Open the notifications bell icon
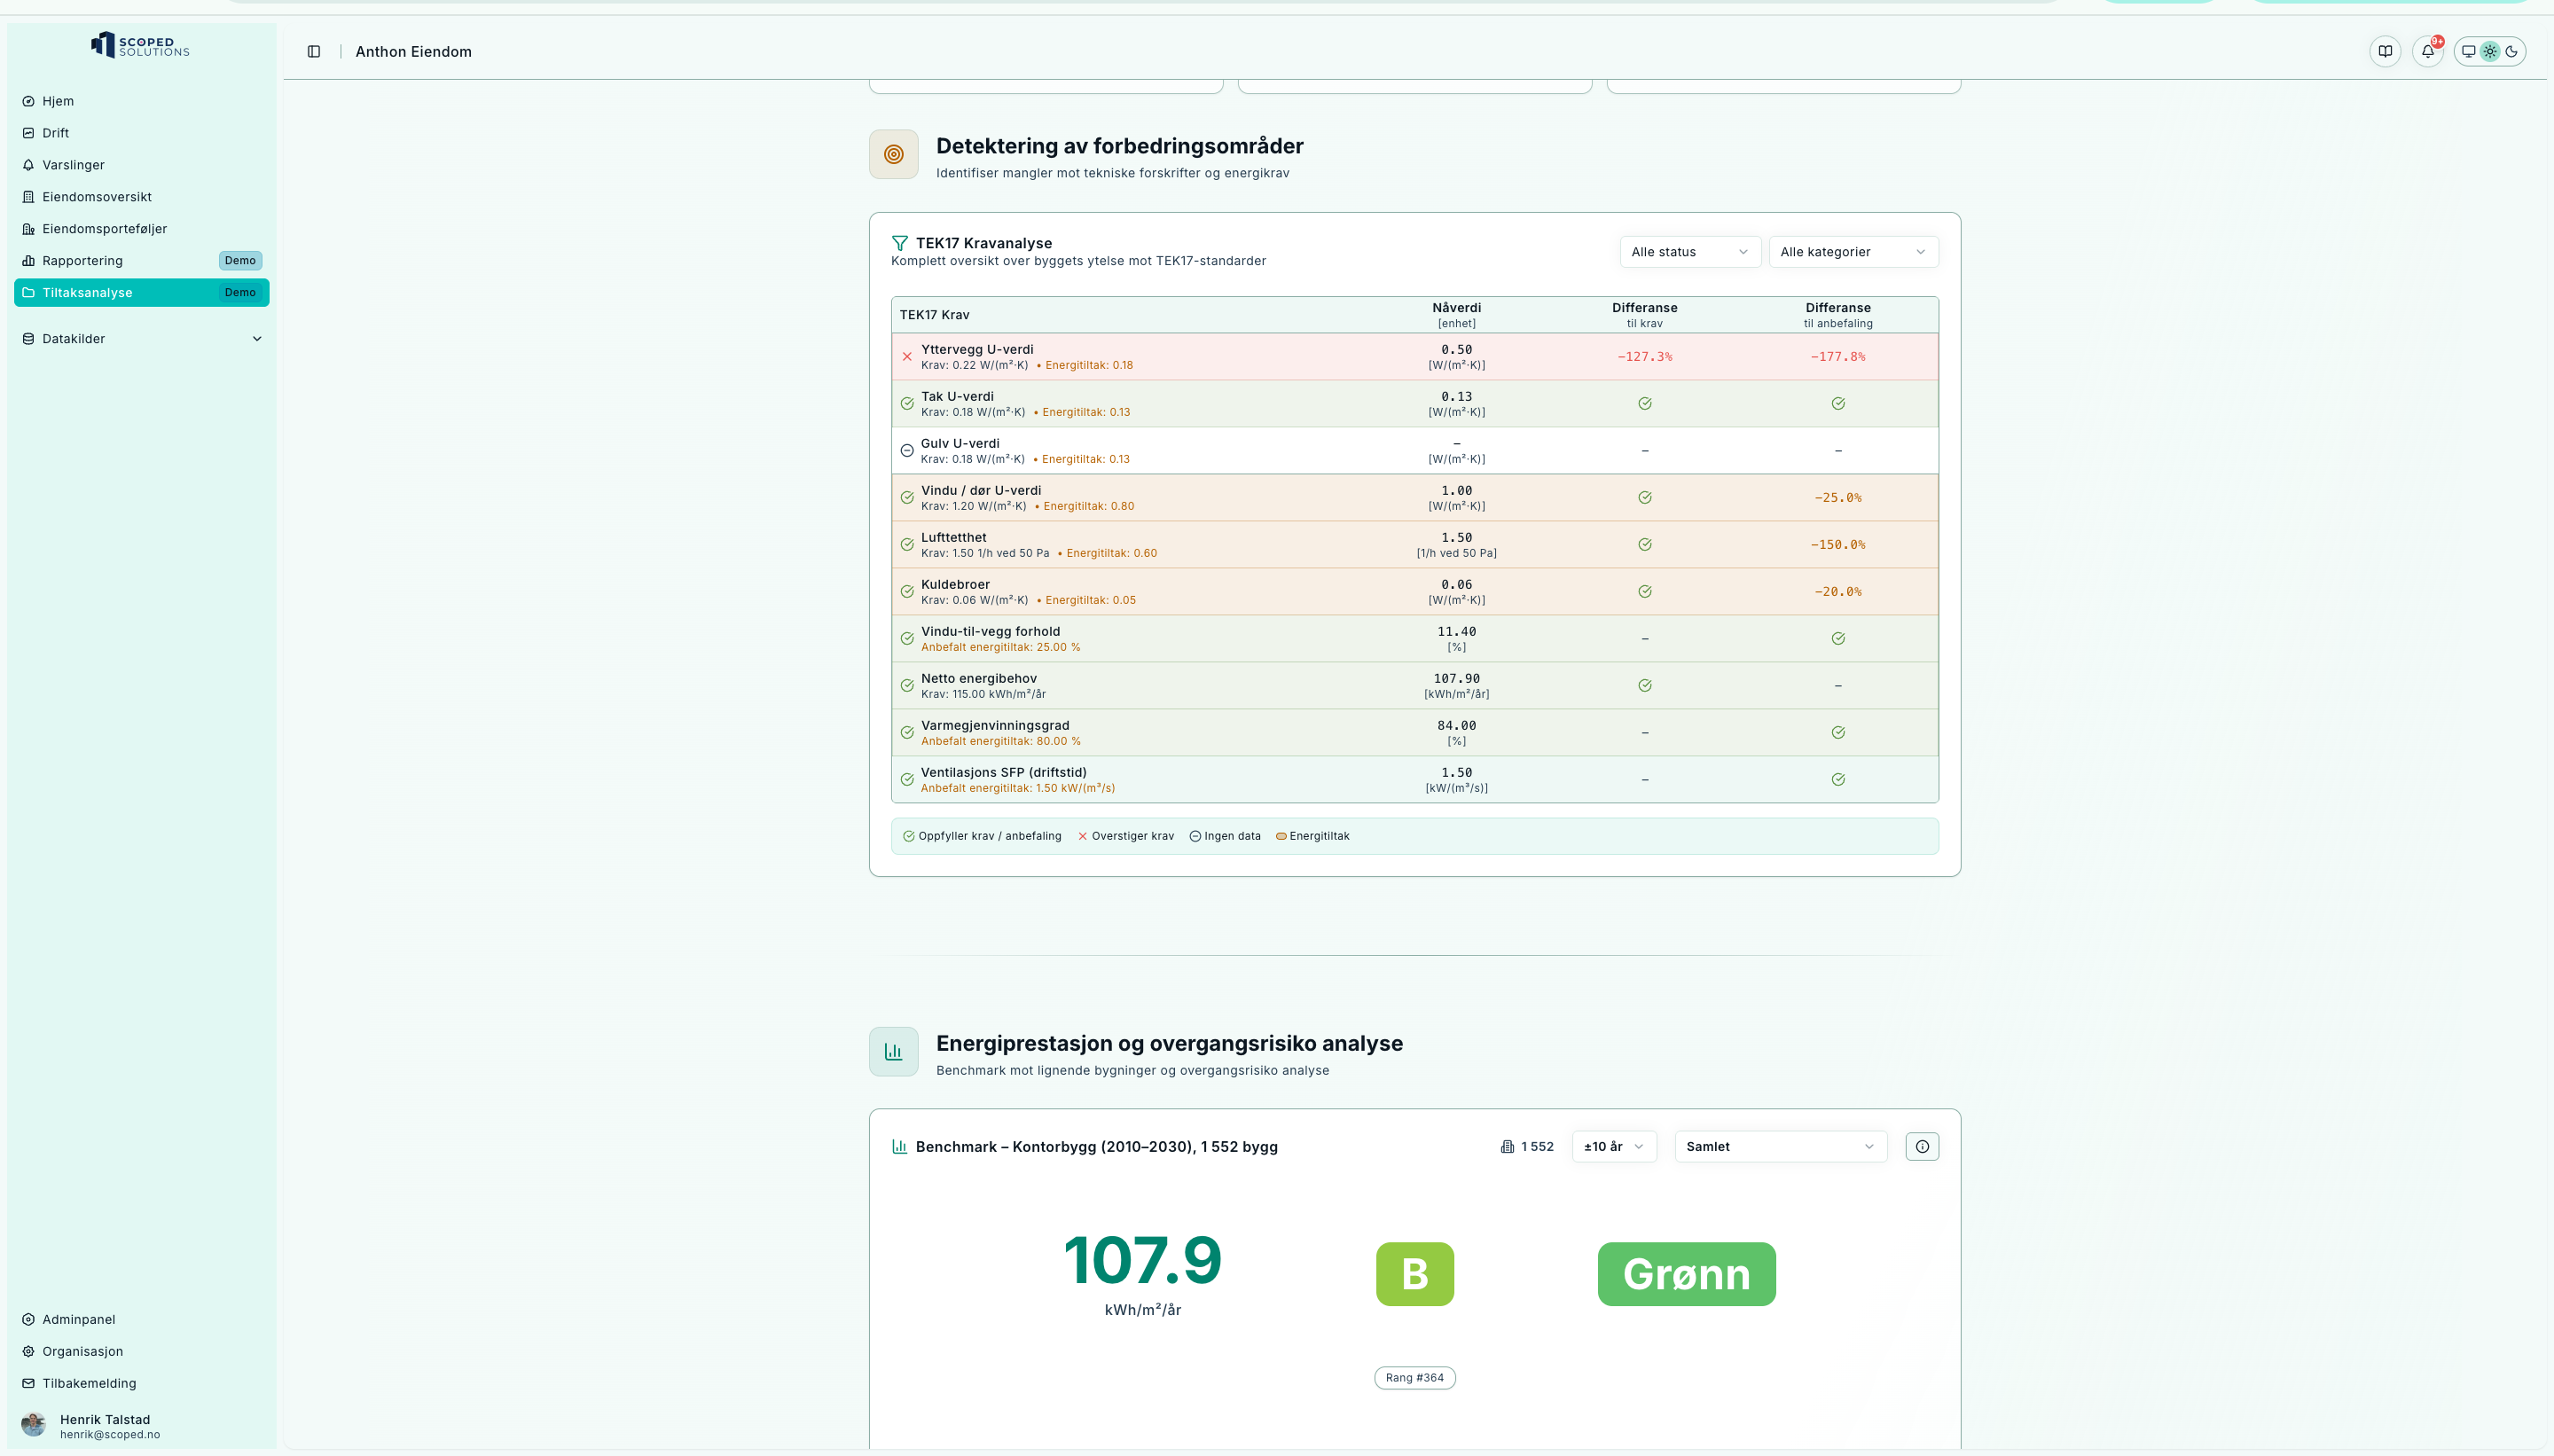Viewport: 2554px width, 1456px height. coord(2428,52)
